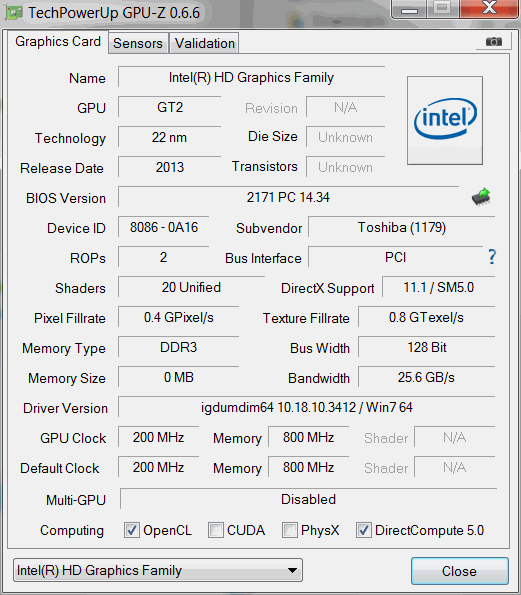
Task: Click the Intel logo image
Action: click(x=445, y=120)
